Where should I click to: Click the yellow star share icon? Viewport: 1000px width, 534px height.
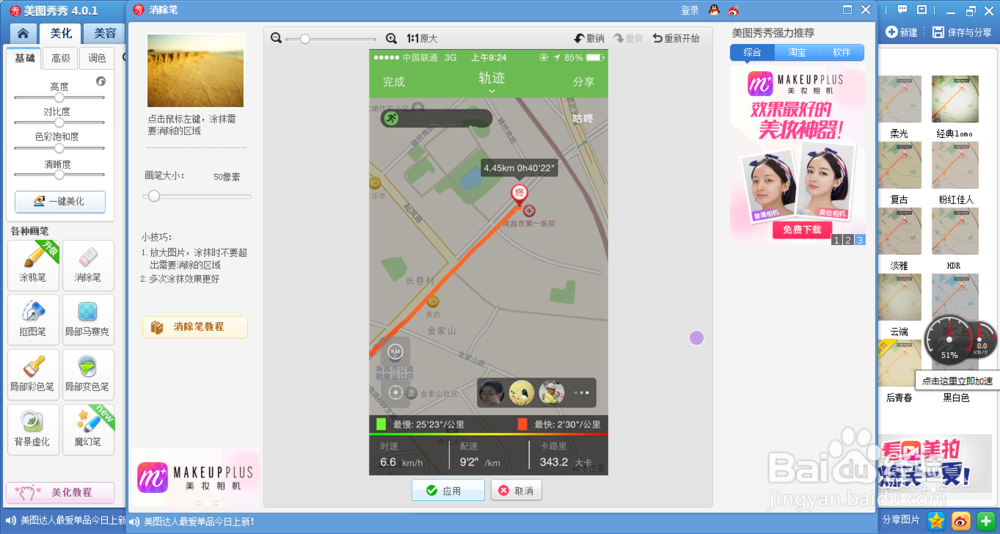pos(936,520)
